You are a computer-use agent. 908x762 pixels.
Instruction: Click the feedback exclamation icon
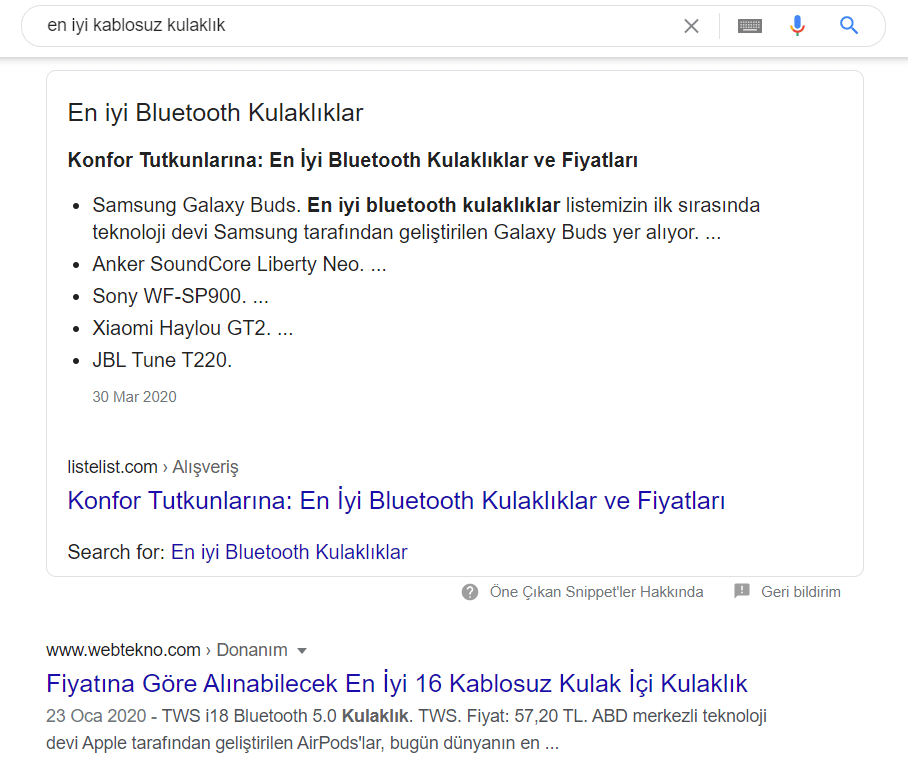point(741,592)
